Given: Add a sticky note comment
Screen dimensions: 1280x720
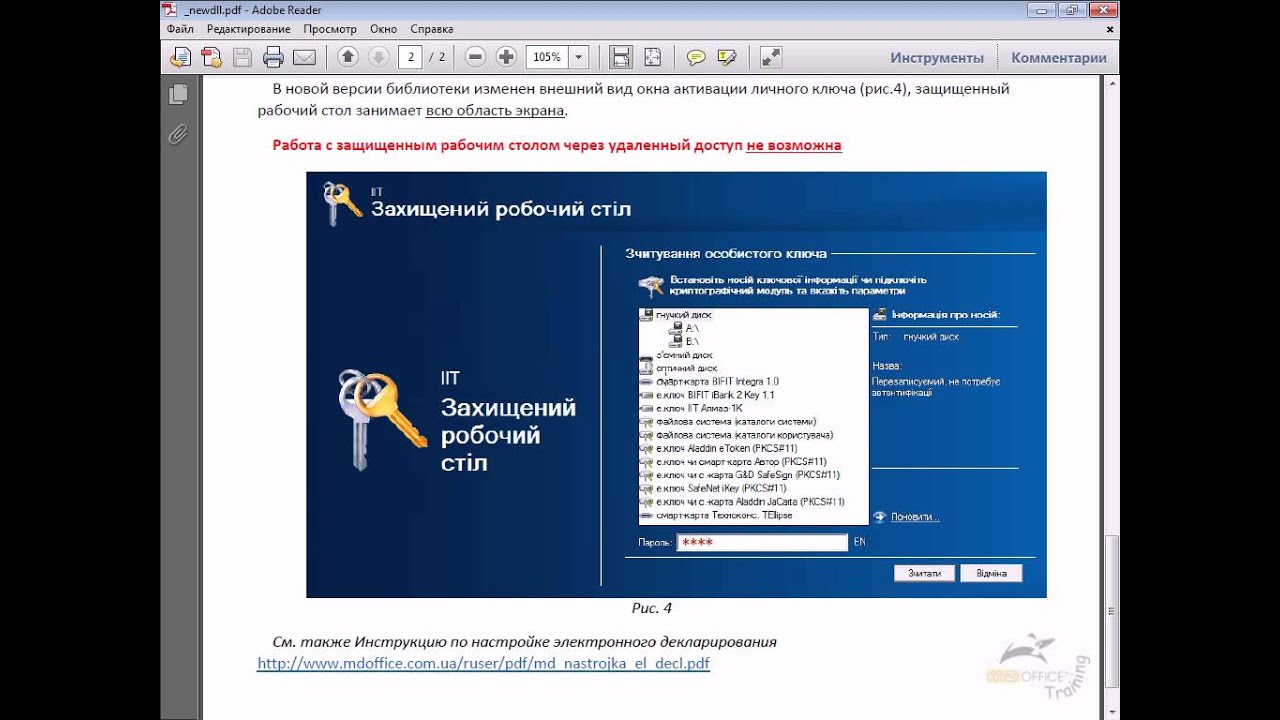Looking at the screenshot, I should tap(696, 57).
